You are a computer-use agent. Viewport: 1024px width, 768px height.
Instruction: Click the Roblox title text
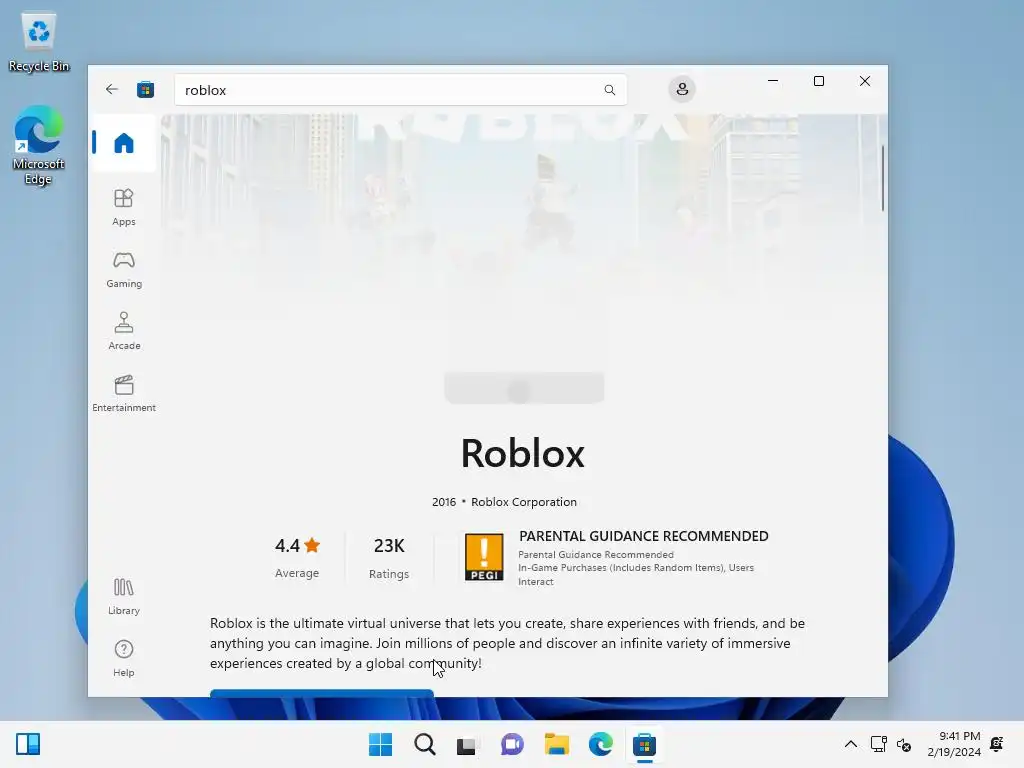[x=522, y=453]
